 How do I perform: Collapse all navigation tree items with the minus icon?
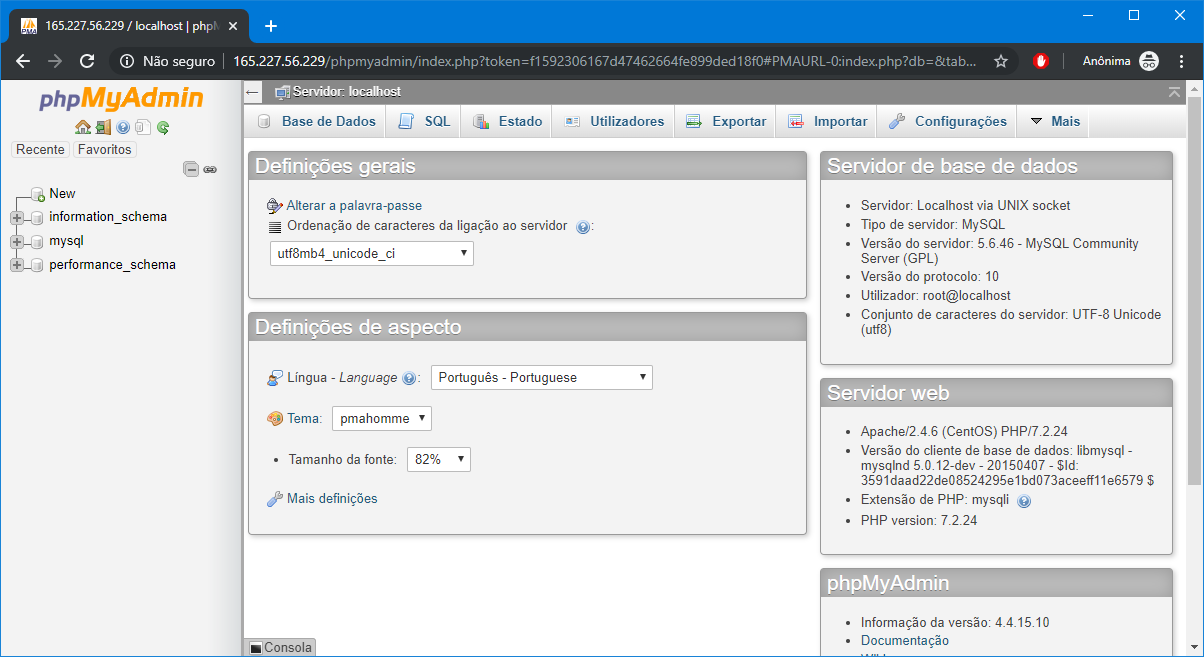191,170
